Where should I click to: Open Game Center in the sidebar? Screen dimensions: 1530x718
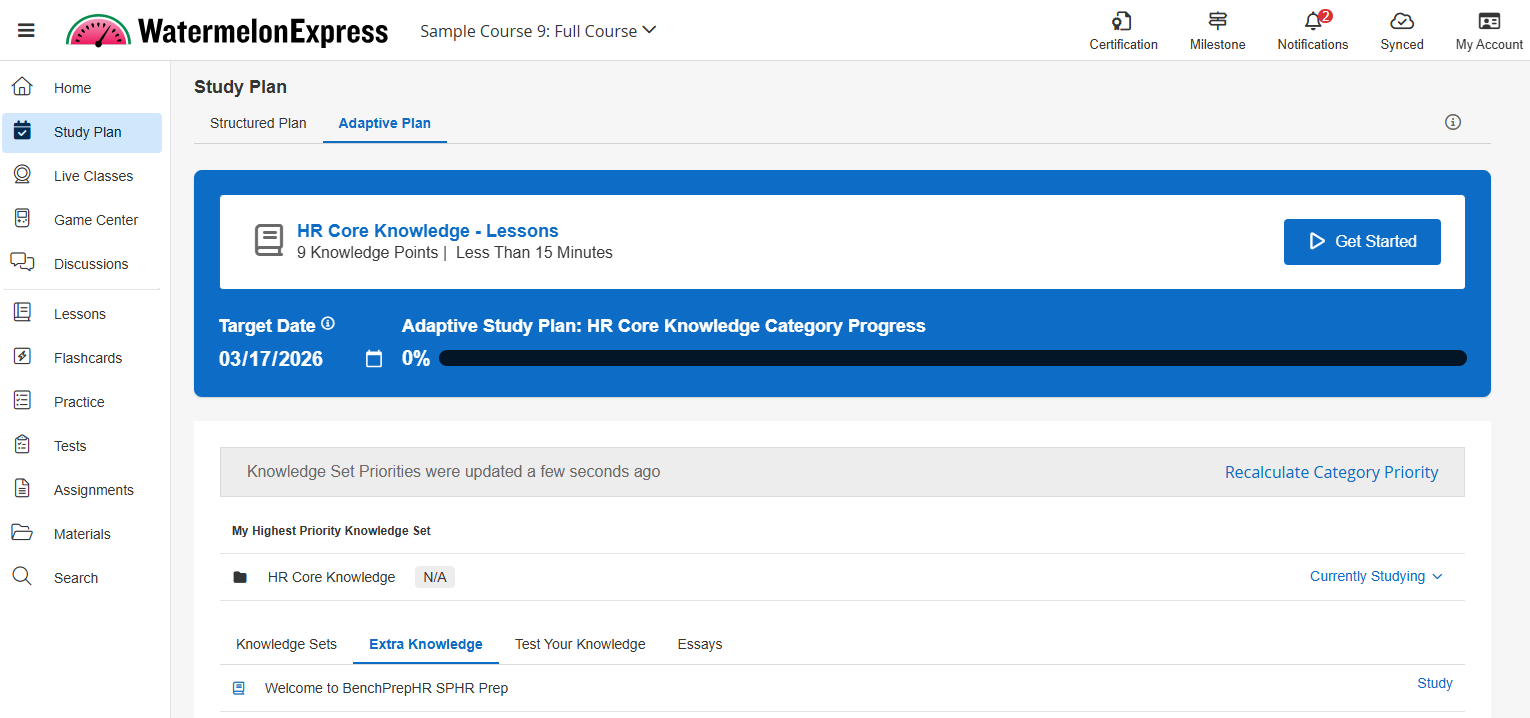[x=95, y=220]
